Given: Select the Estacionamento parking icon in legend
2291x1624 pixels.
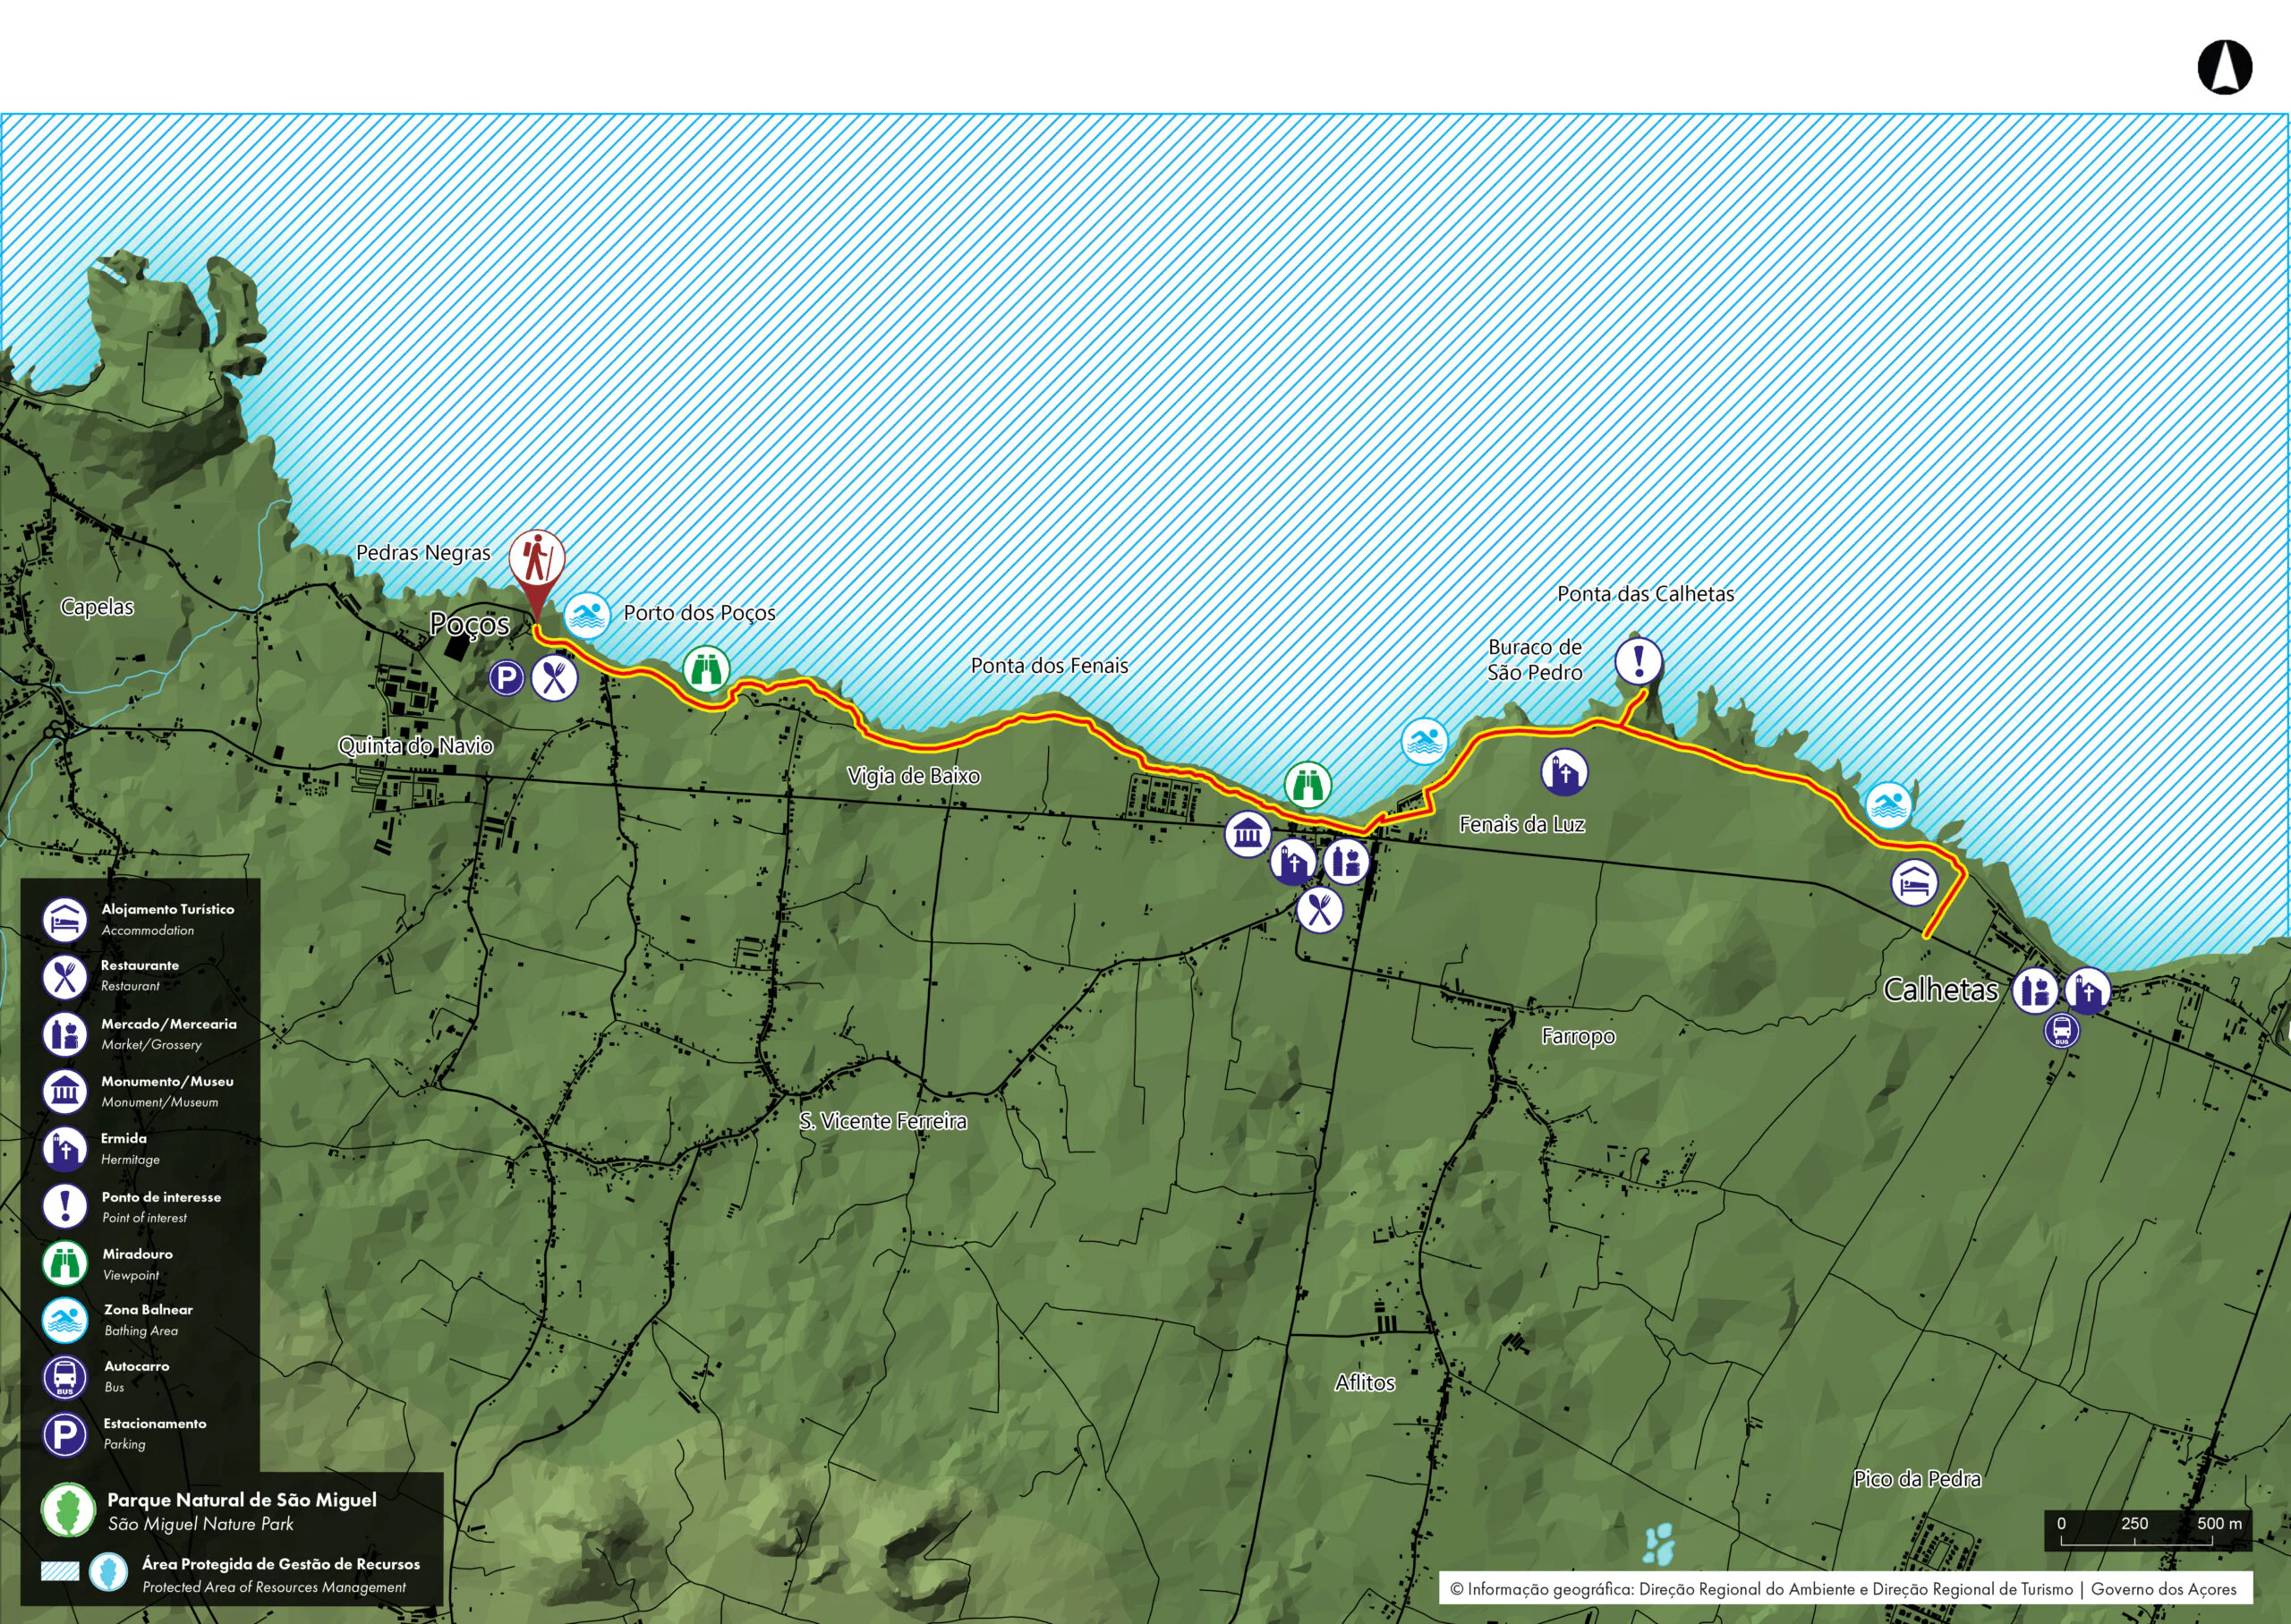Looking at the screenshot, I should pos(65,1434).
